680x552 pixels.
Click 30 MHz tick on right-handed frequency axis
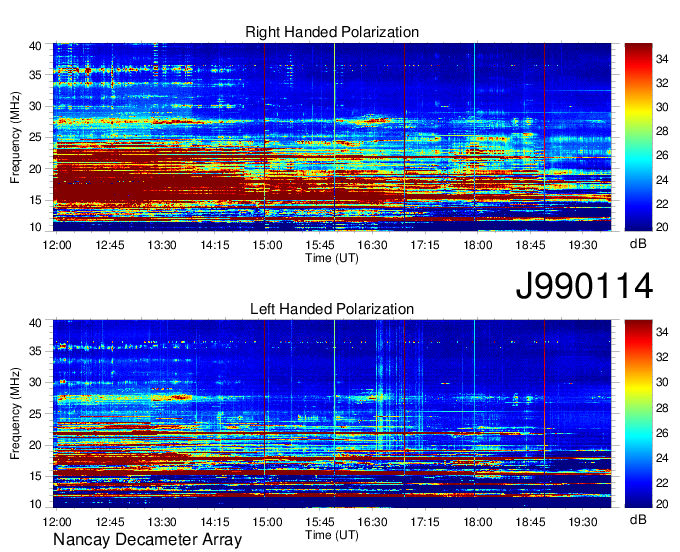35,106
